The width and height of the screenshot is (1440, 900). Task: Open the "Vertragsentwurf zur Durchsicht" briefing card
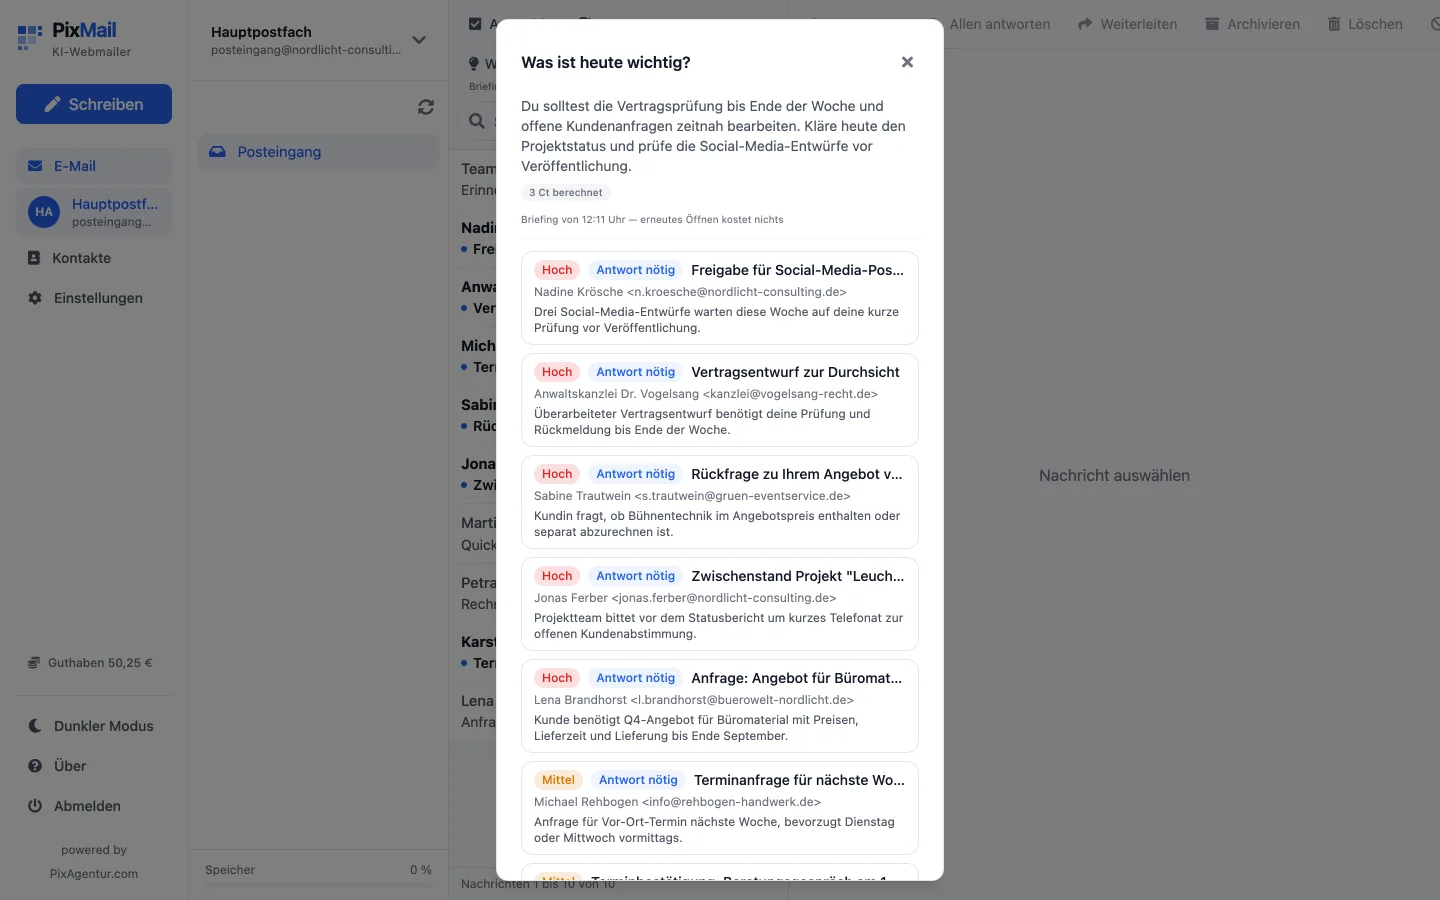(x=720, y=400)
